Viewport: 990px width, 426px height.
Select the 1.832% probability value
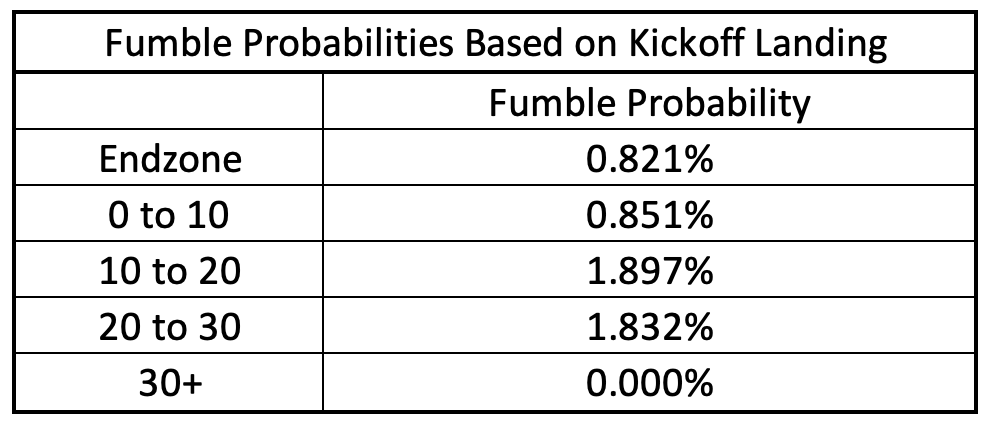[649, 327]
